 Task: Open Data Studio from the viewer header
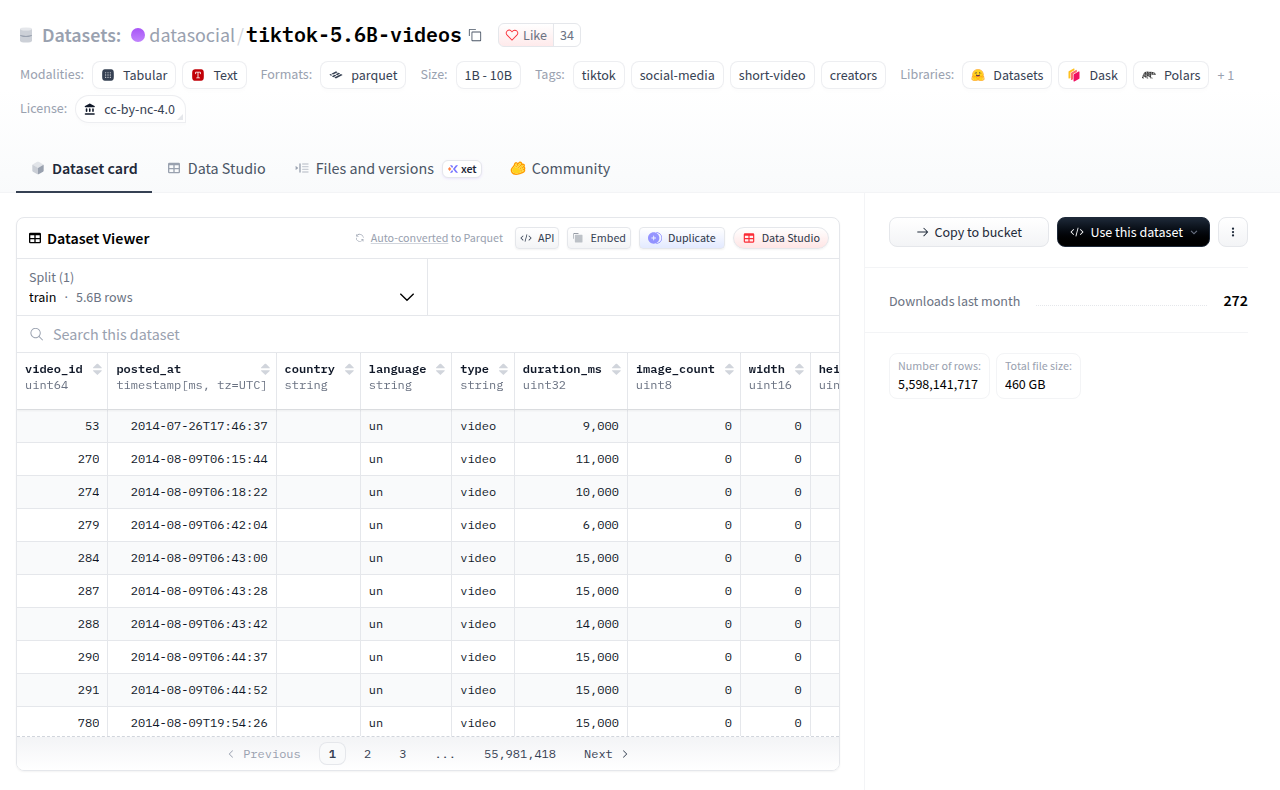(x=781, y=238)
